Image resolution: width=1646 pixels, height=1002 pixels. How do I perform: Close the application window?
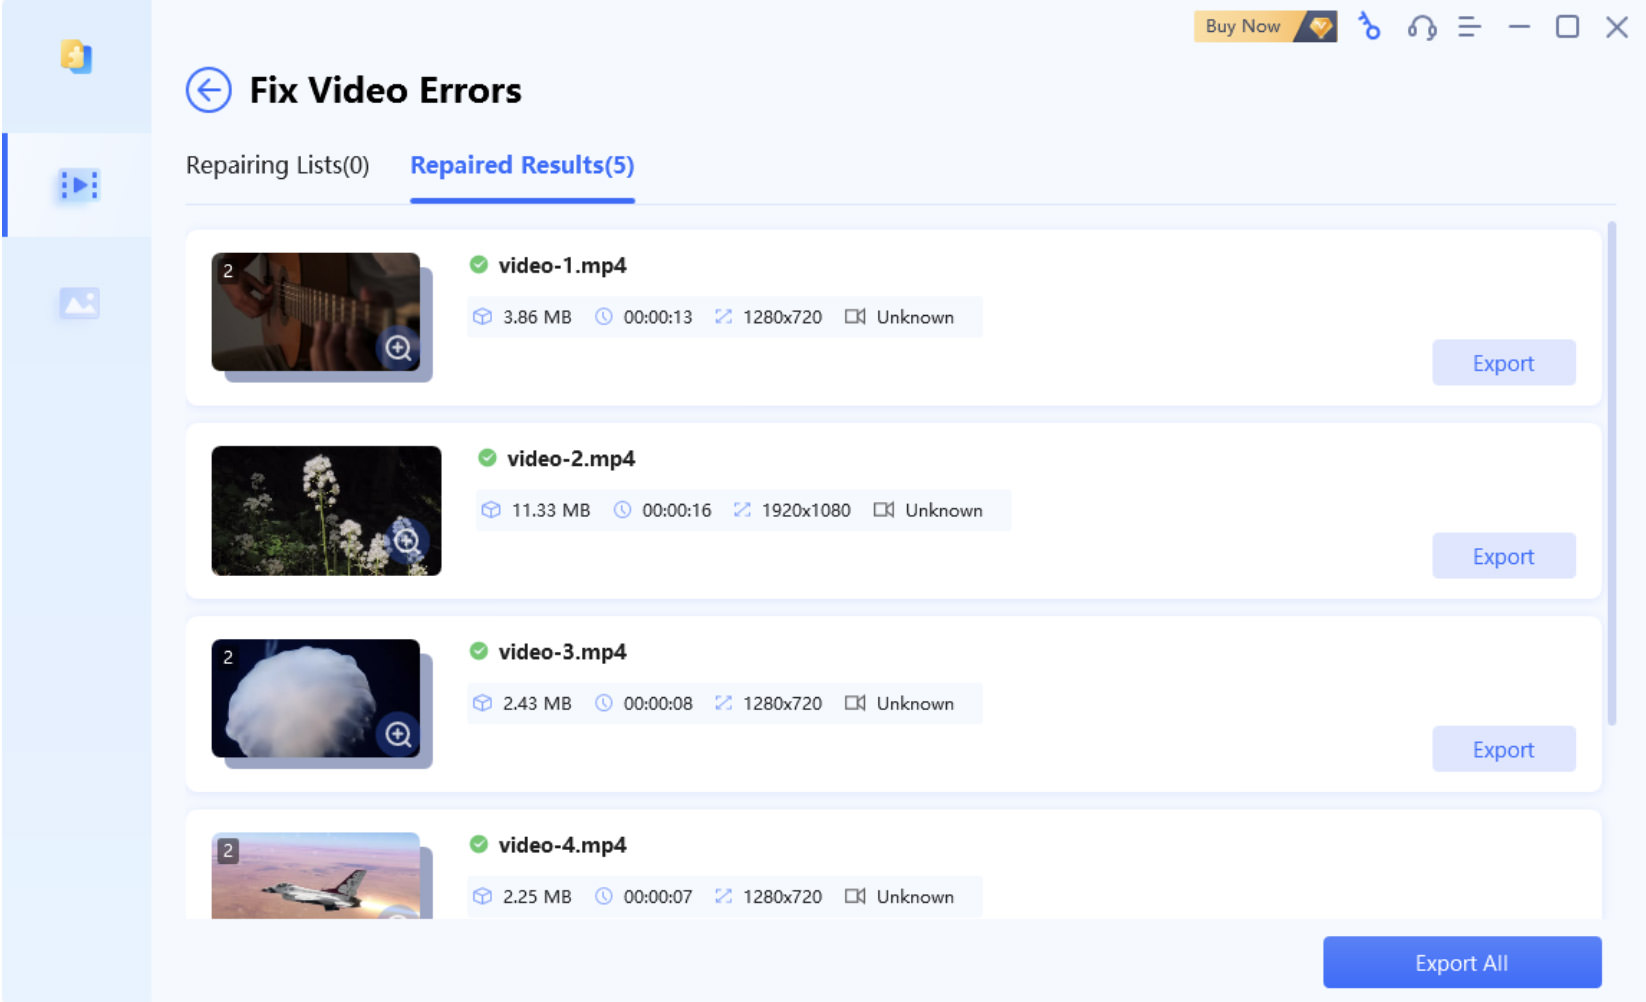[x=1616, y=27]
